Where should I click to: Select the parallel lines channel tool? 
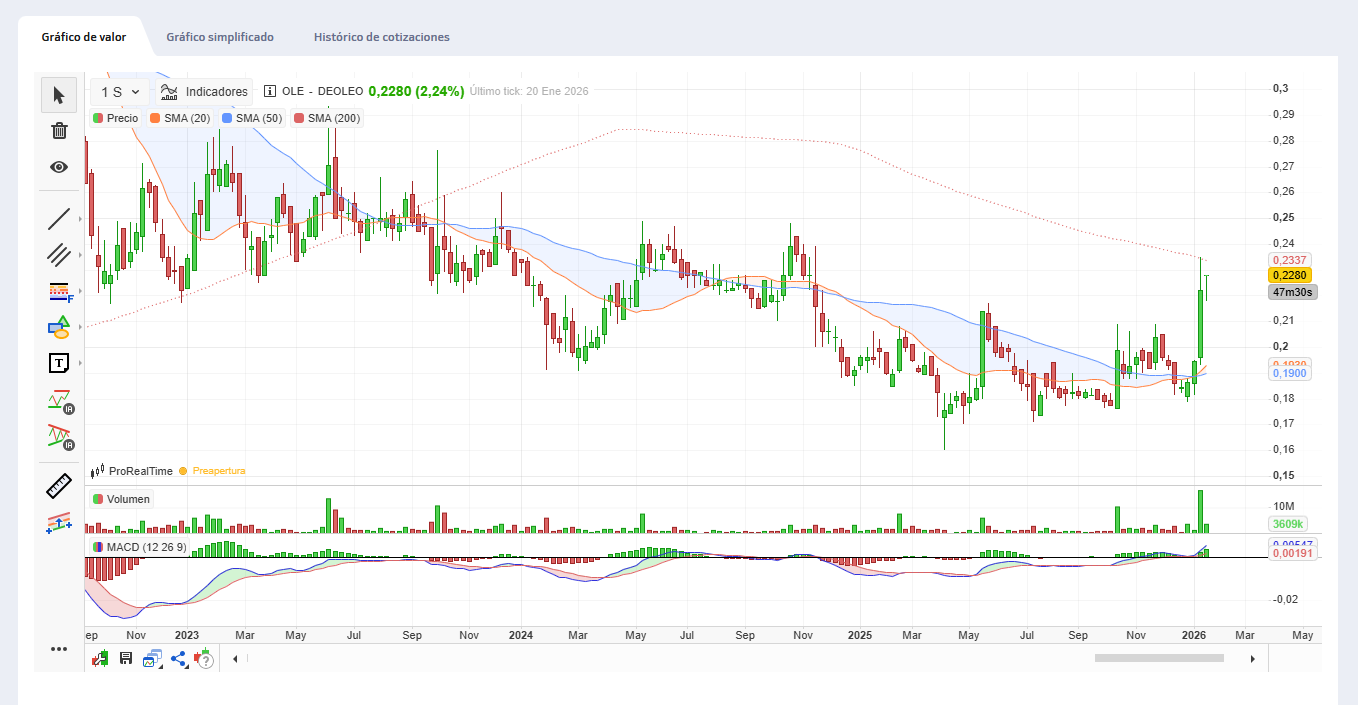[x=59, y=255]
